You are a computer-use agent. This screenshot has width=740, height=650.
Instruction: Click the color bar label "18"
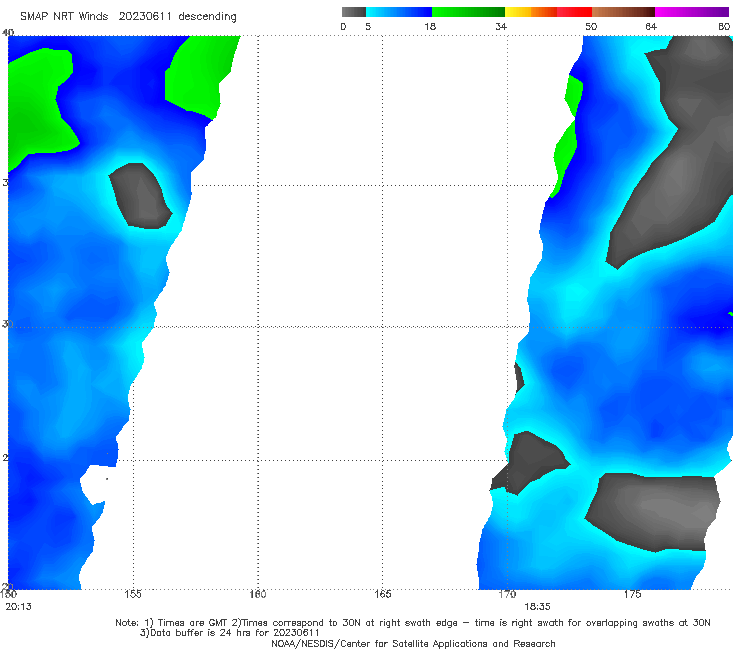[x=430, y=26]
